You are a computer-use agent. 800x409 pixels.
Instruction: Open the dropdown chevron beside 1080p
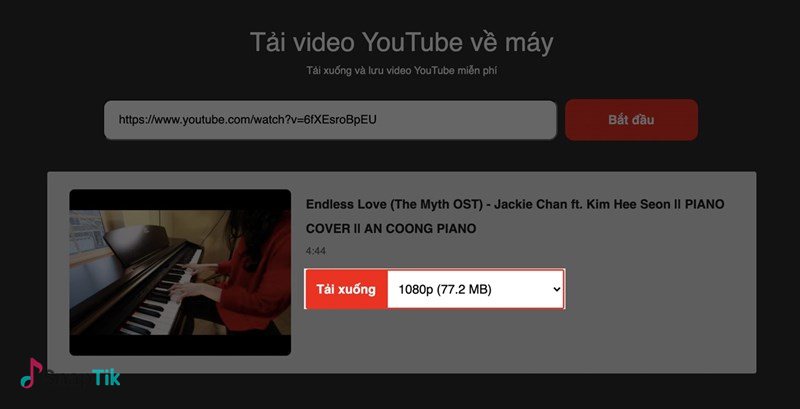[x=556, y=289]
